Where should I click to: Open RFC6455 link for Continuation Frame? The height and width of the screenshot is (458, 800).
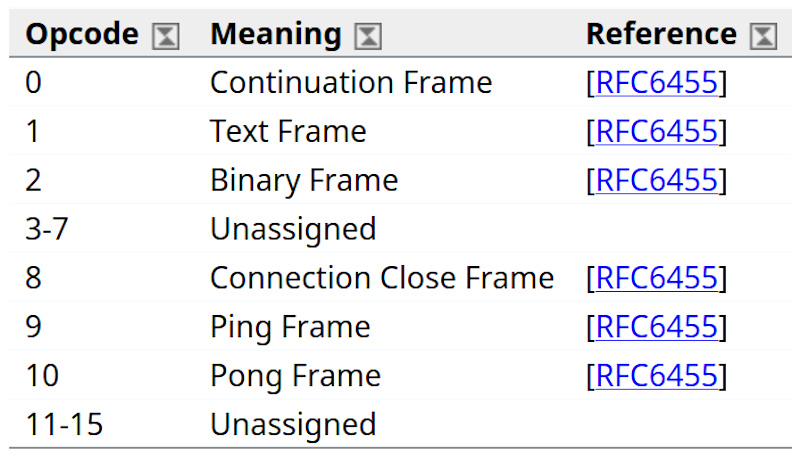coord(657,83)
